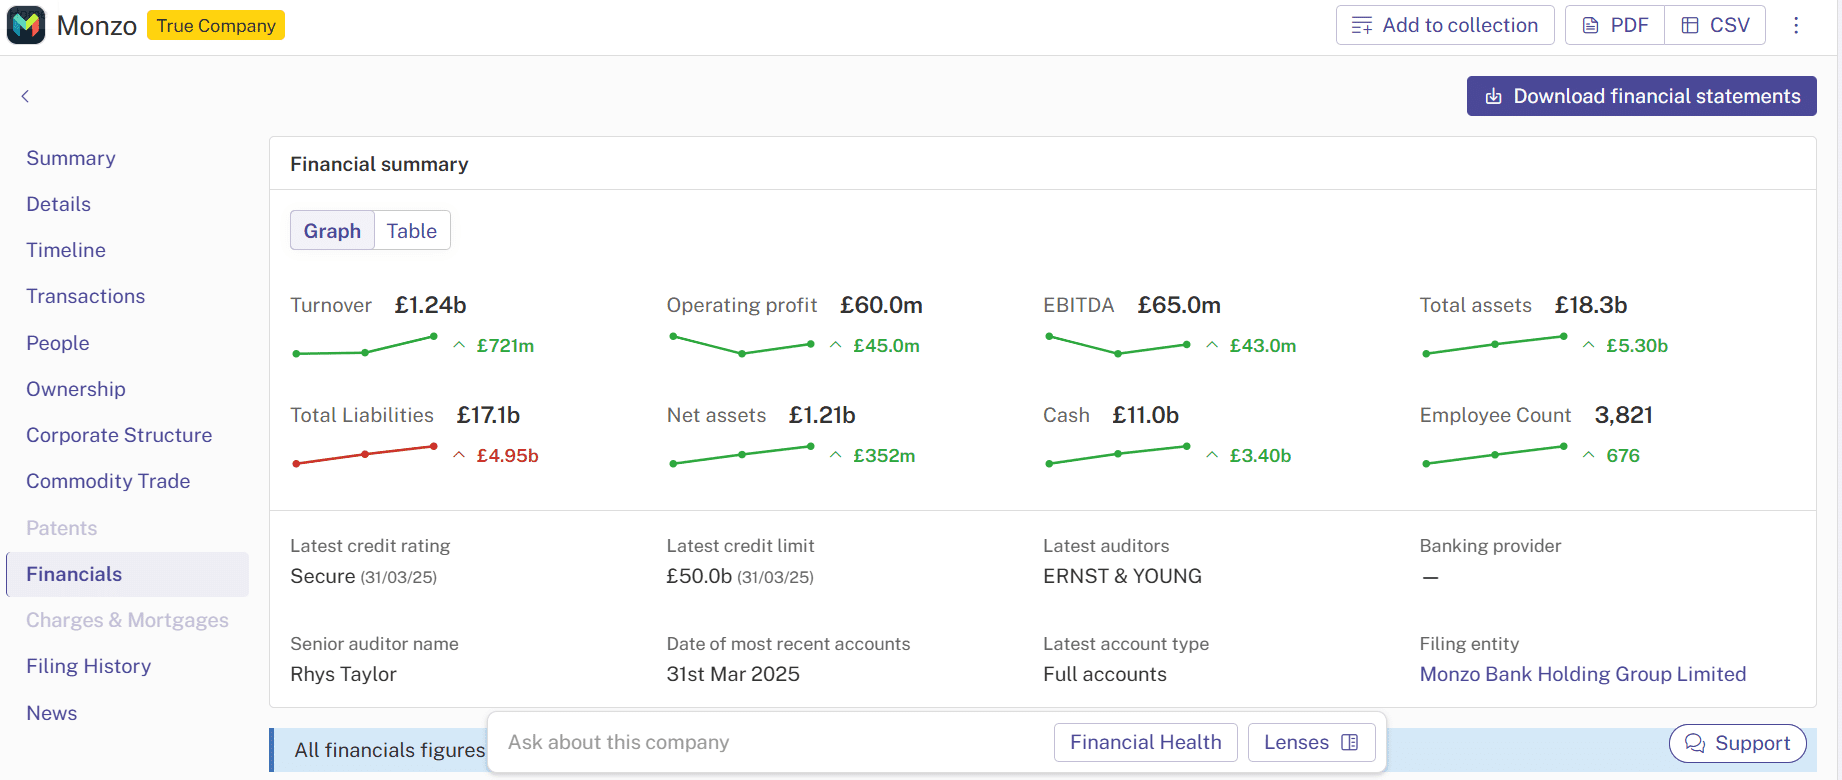Image resolution: width=1842 pixels, height=780 pixels.
Task: Open Transactions in sidebar
Action: [x=85, y=296]
